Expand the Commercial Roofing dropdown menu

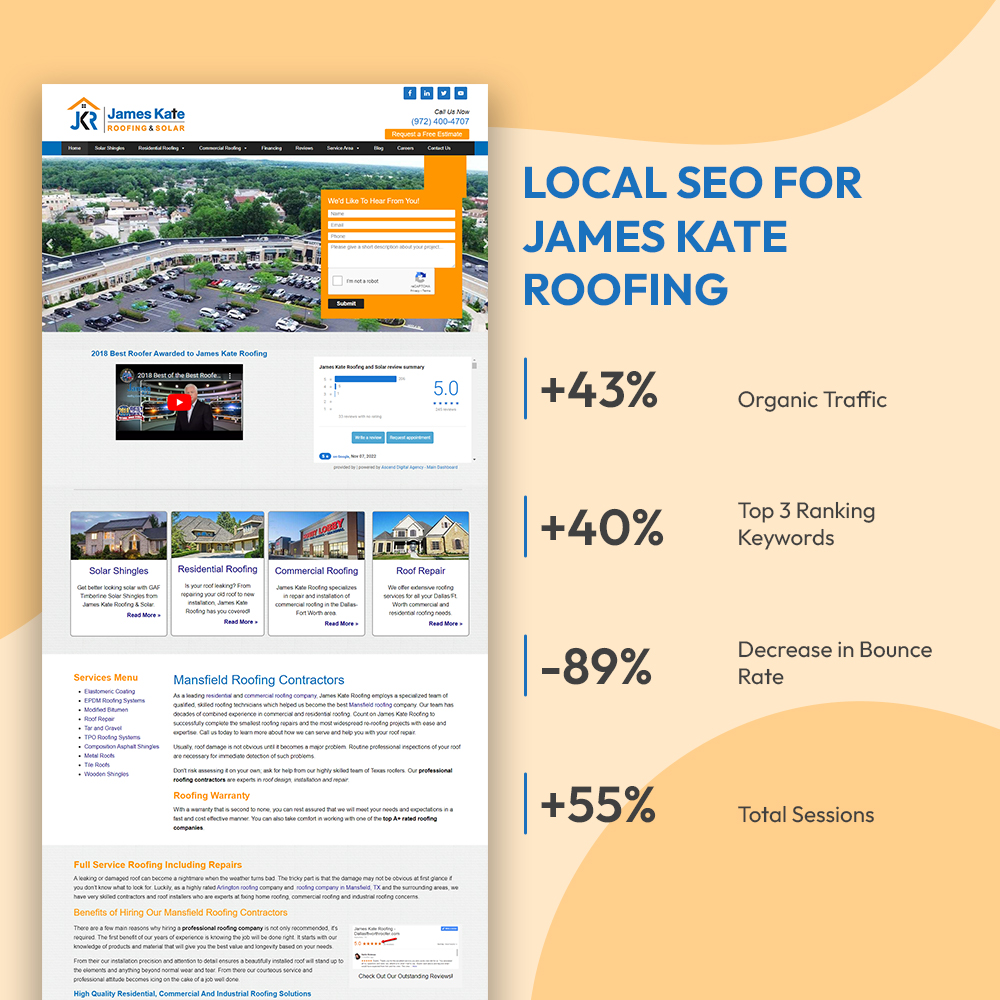(222, 148)
